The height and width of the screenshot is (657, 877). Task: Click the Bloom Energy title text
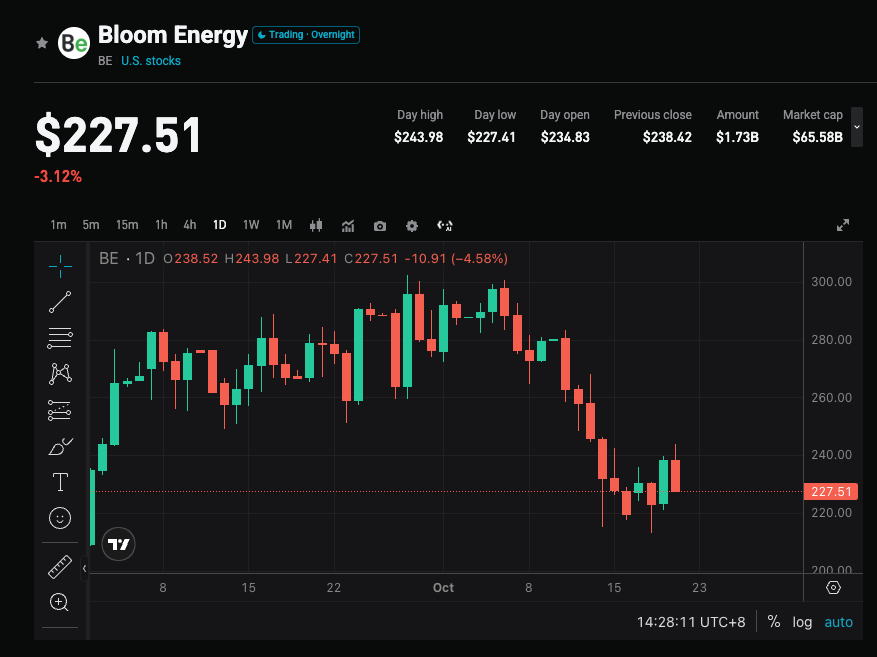tap(173, 35)
